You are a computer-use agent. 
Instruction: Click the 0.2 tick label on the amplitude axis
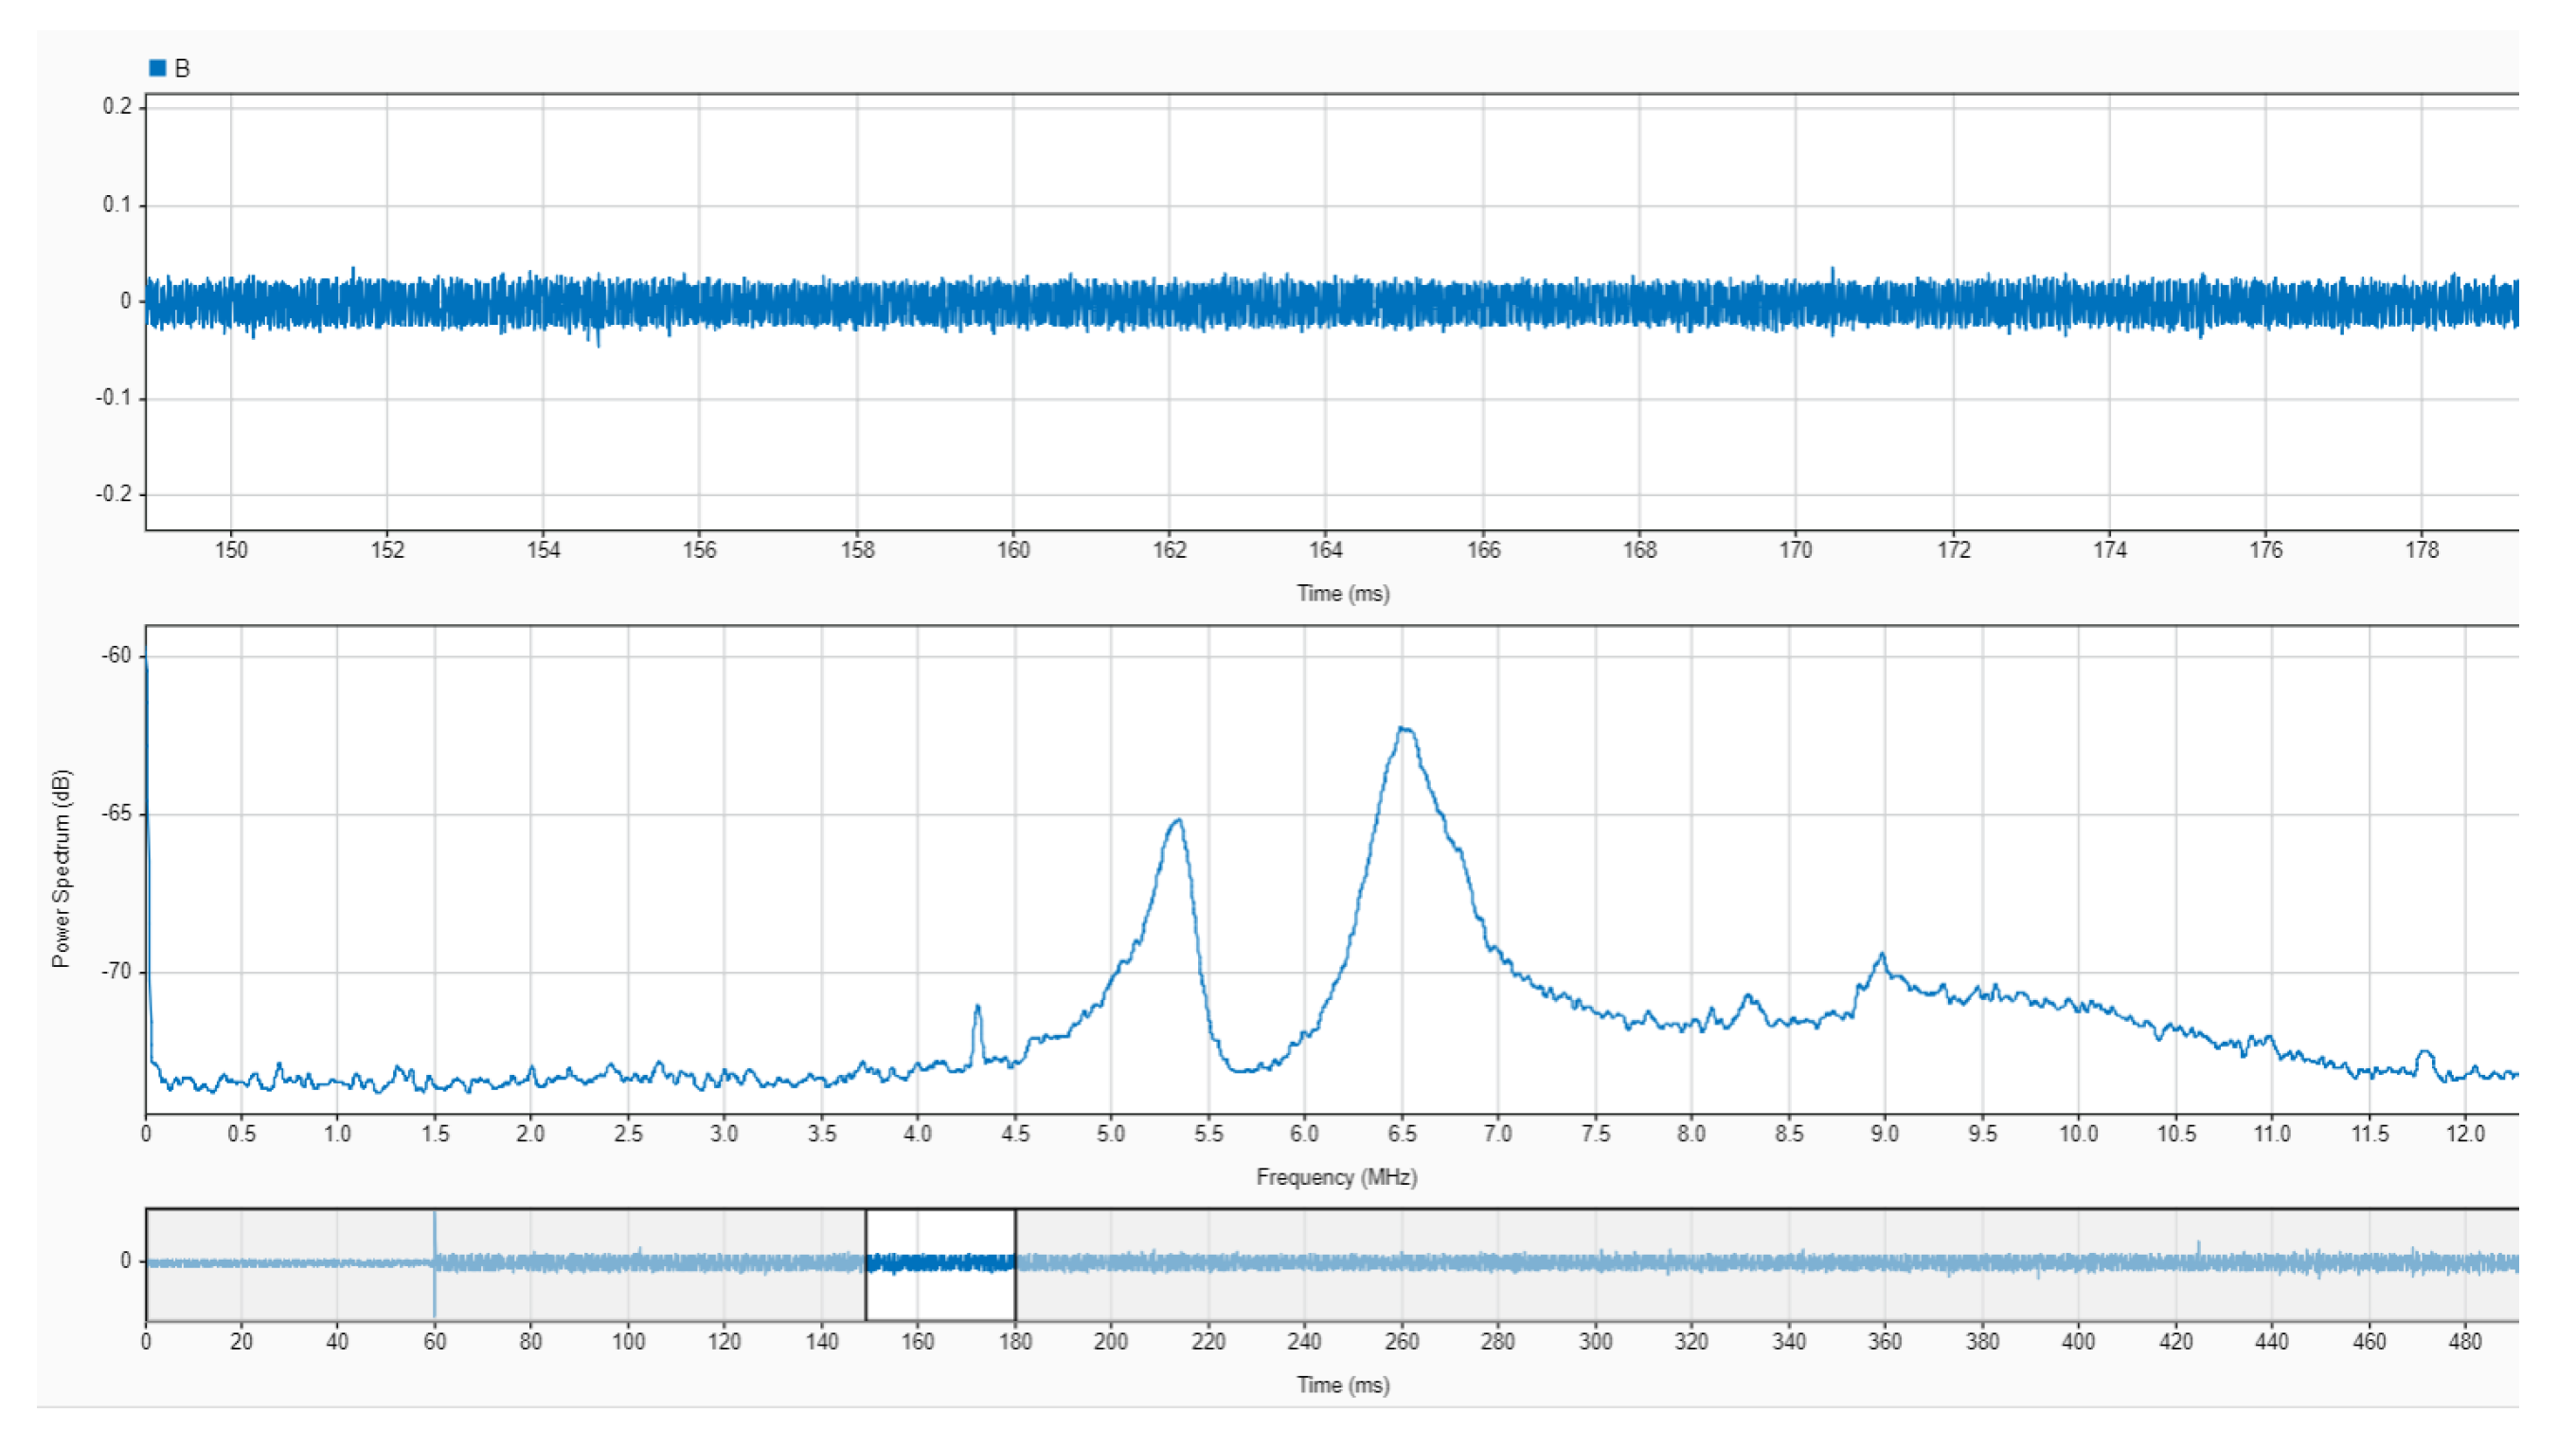tap(117, 106)
